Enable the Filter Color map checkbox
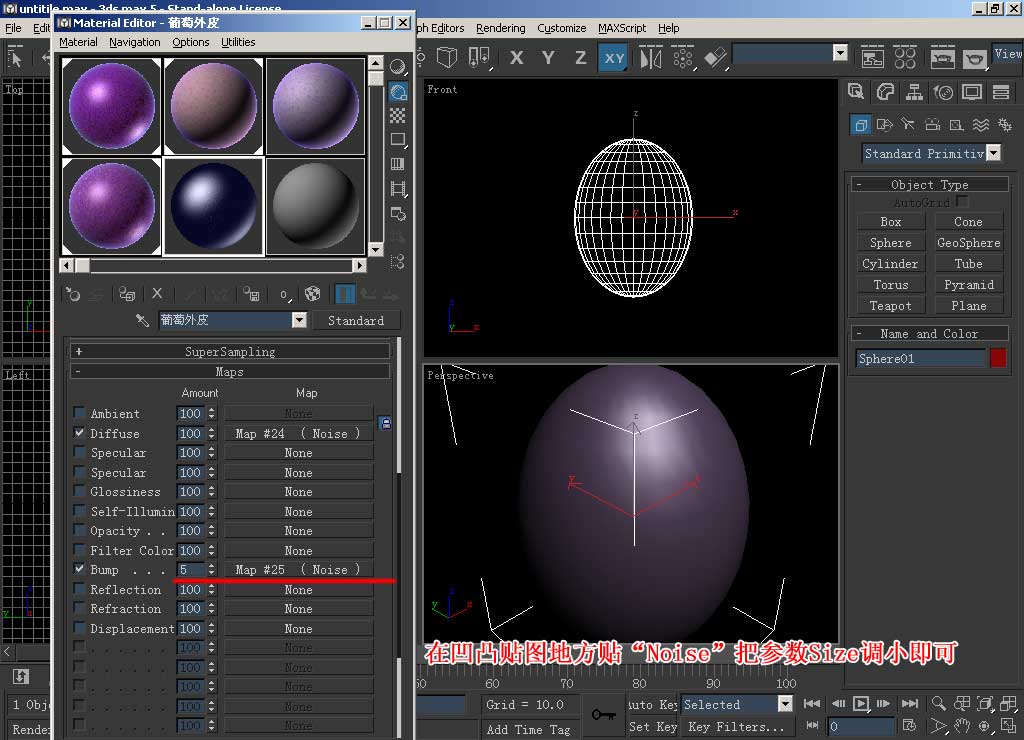Viewport: 1024px width, 740px height. click(79, 550)
